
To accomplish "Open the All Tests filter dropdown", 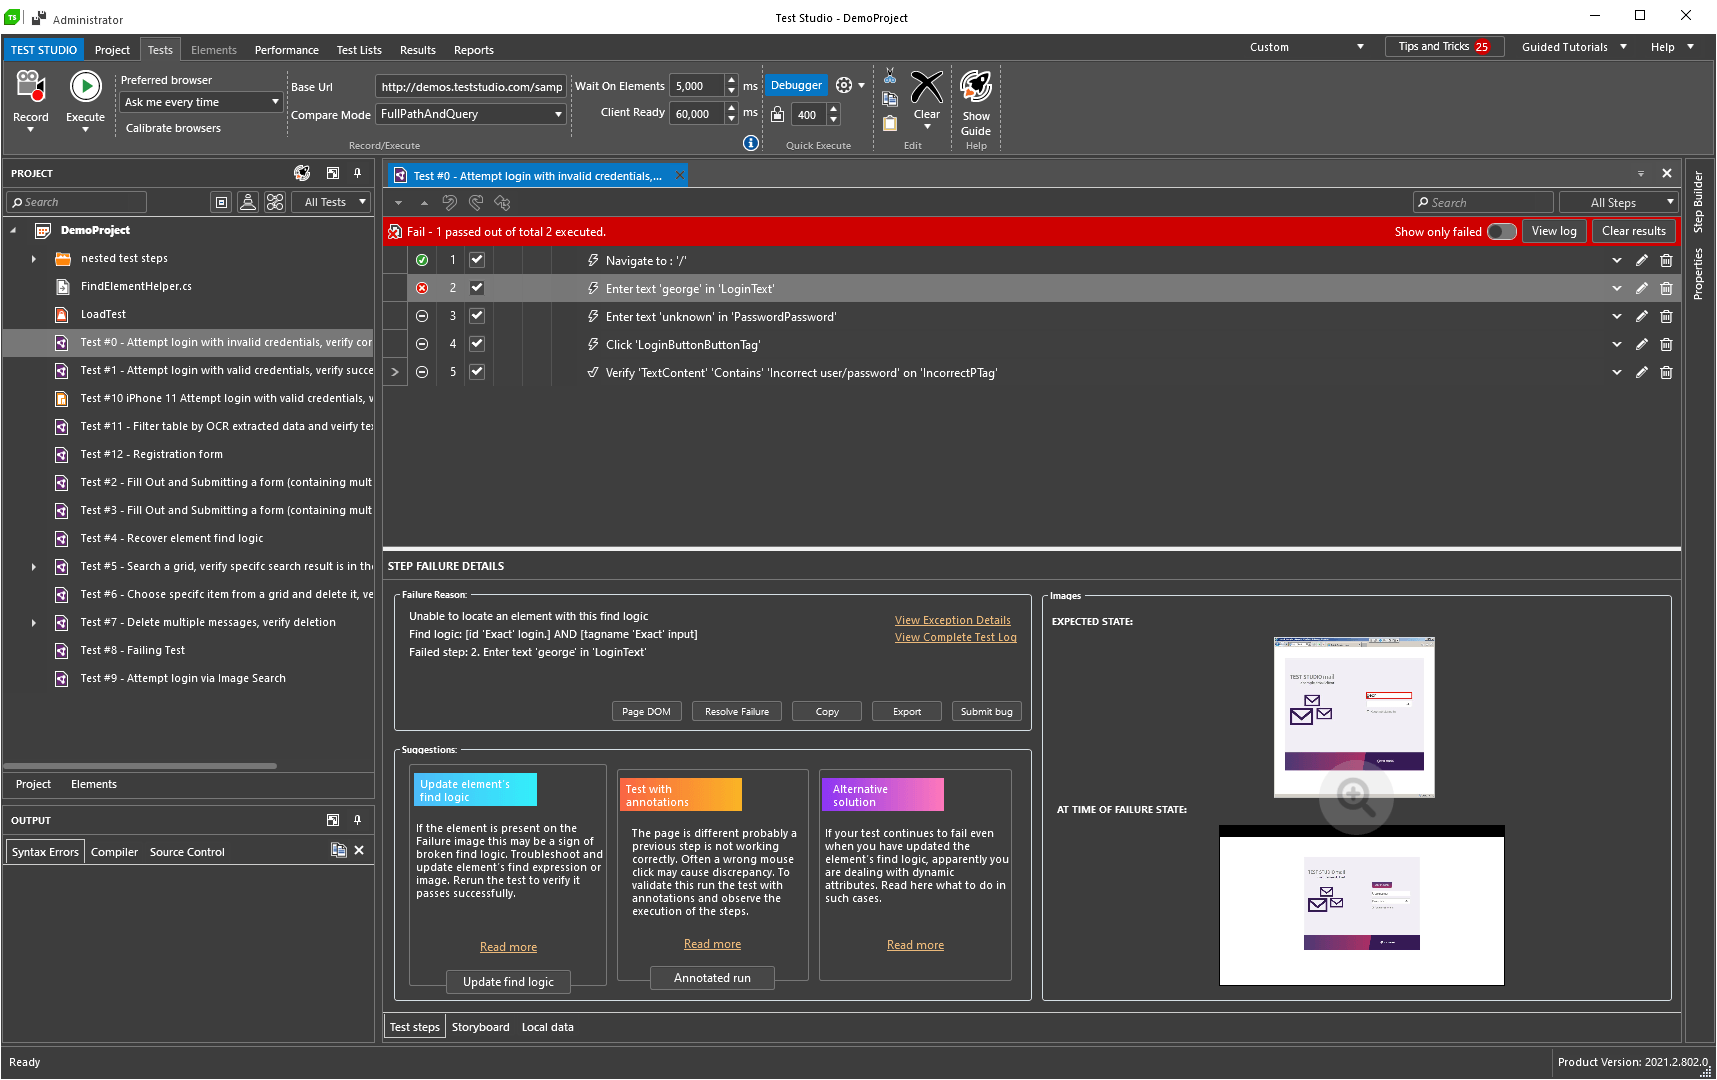I will pyautogui.click(x=331, y=202).
